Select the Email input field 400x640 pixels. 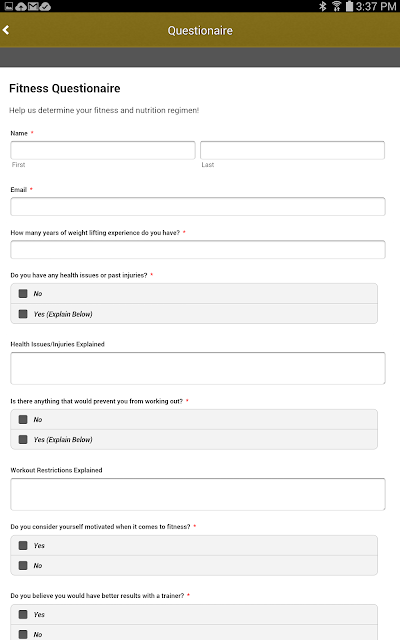click(198, 207)
